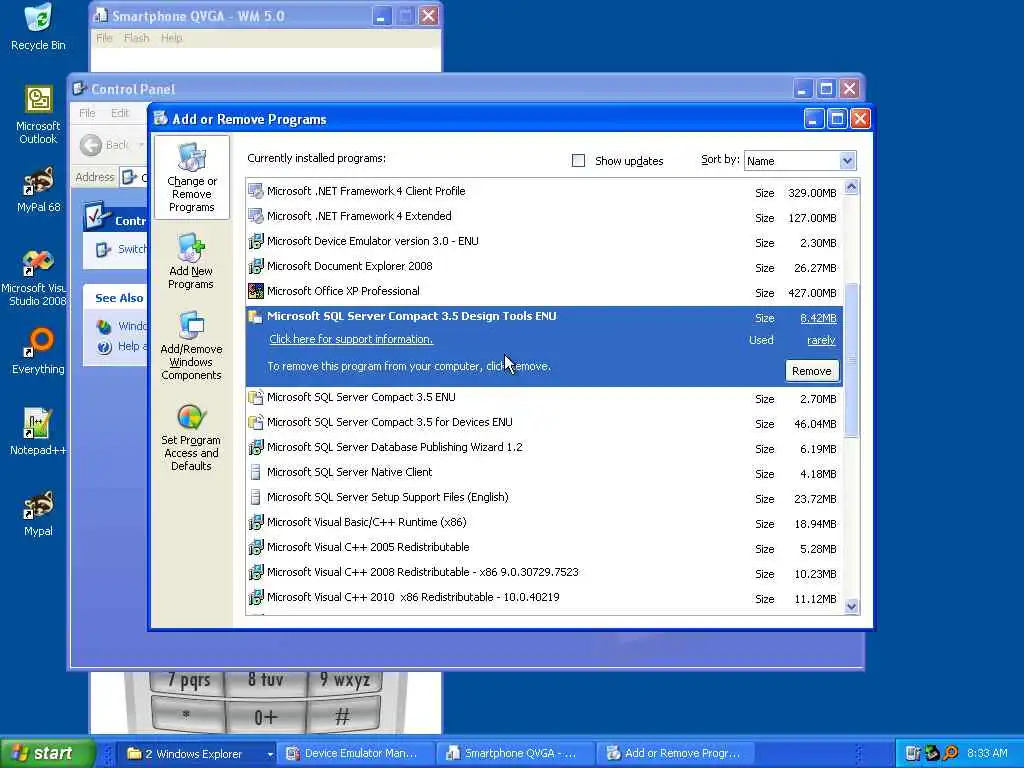Open Mypal desktop shortcut
Image resolution: width=1024 pixels, height=768 pixels.
(38, 513)
